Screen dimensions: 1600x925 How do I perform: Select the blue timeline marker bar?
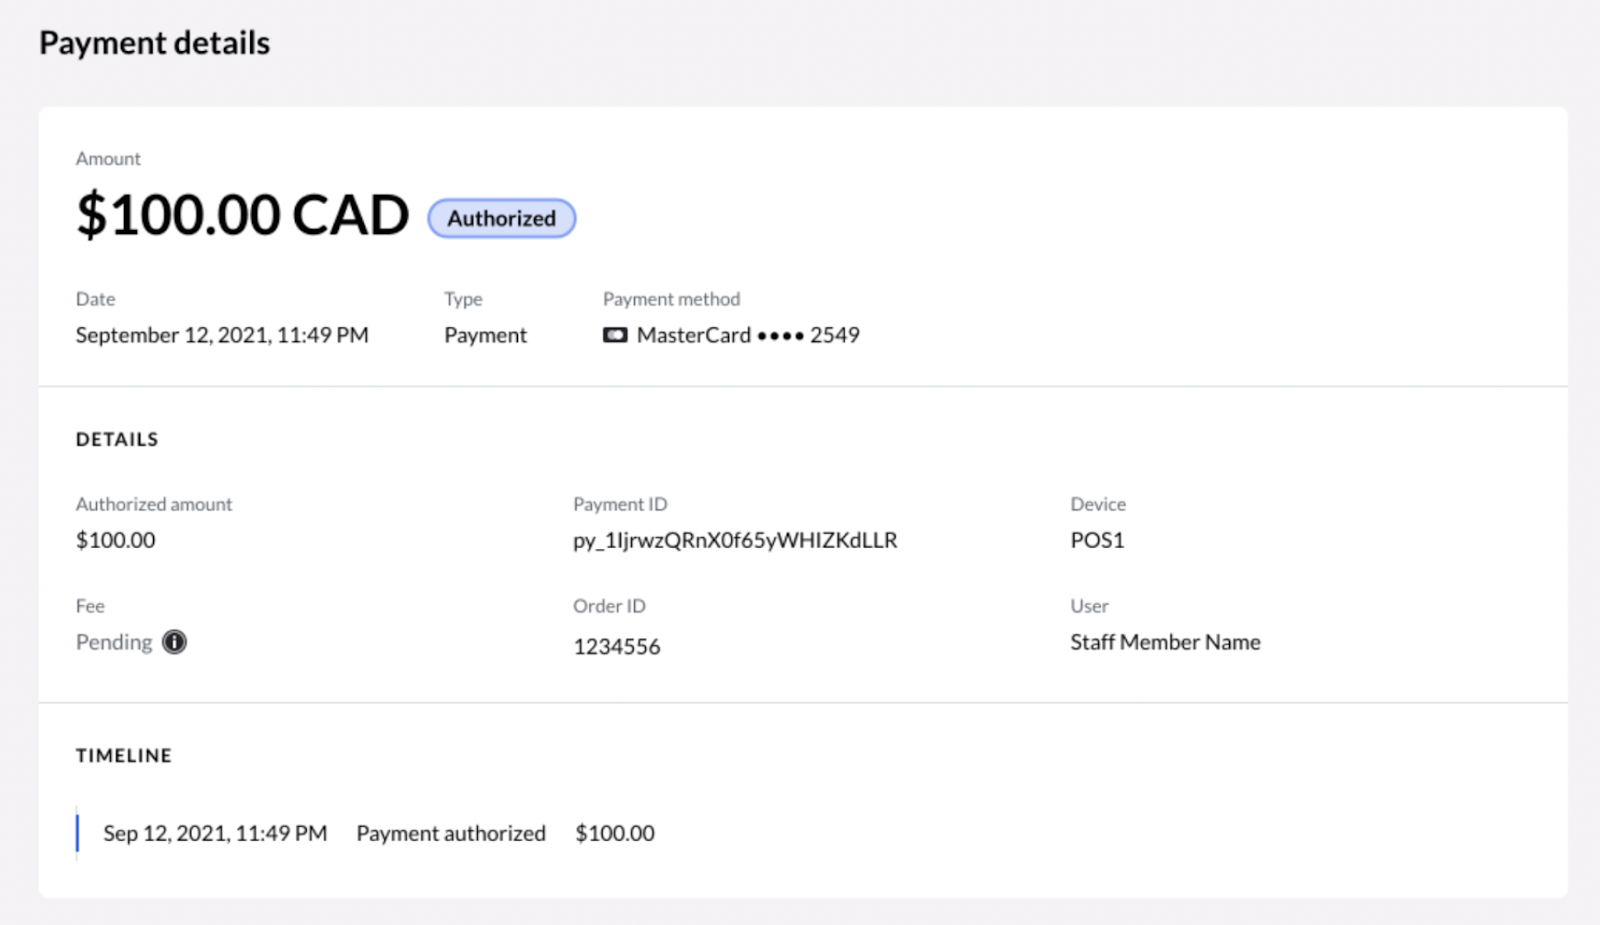pyautogui.click(x=79, y=833)
